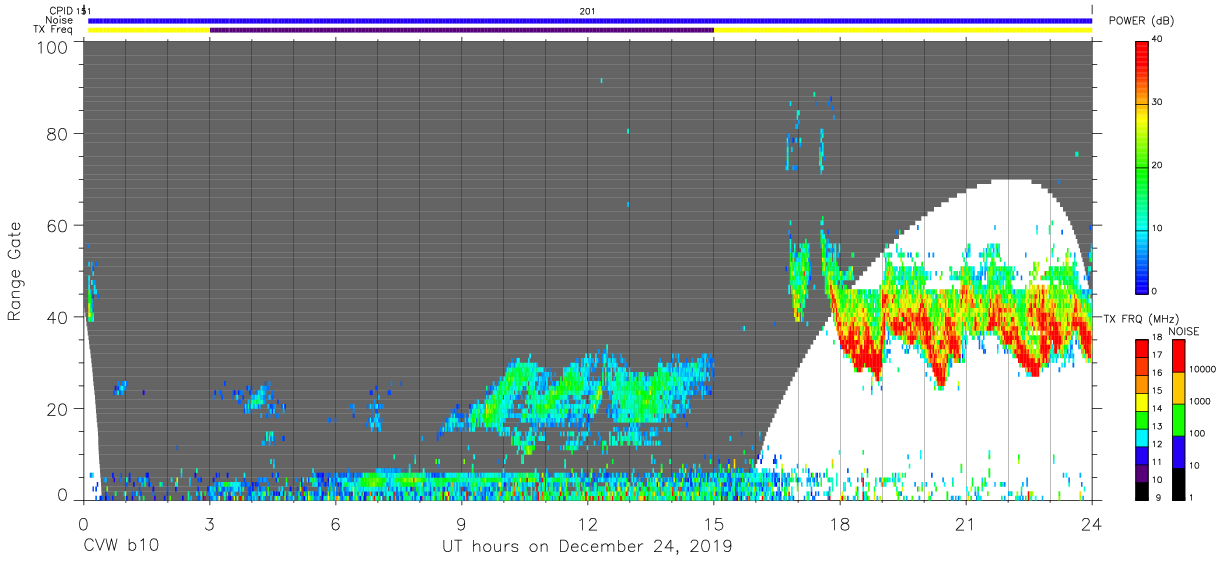Click the purple swatch in TX FRQ legend

tap(1143, 471)
